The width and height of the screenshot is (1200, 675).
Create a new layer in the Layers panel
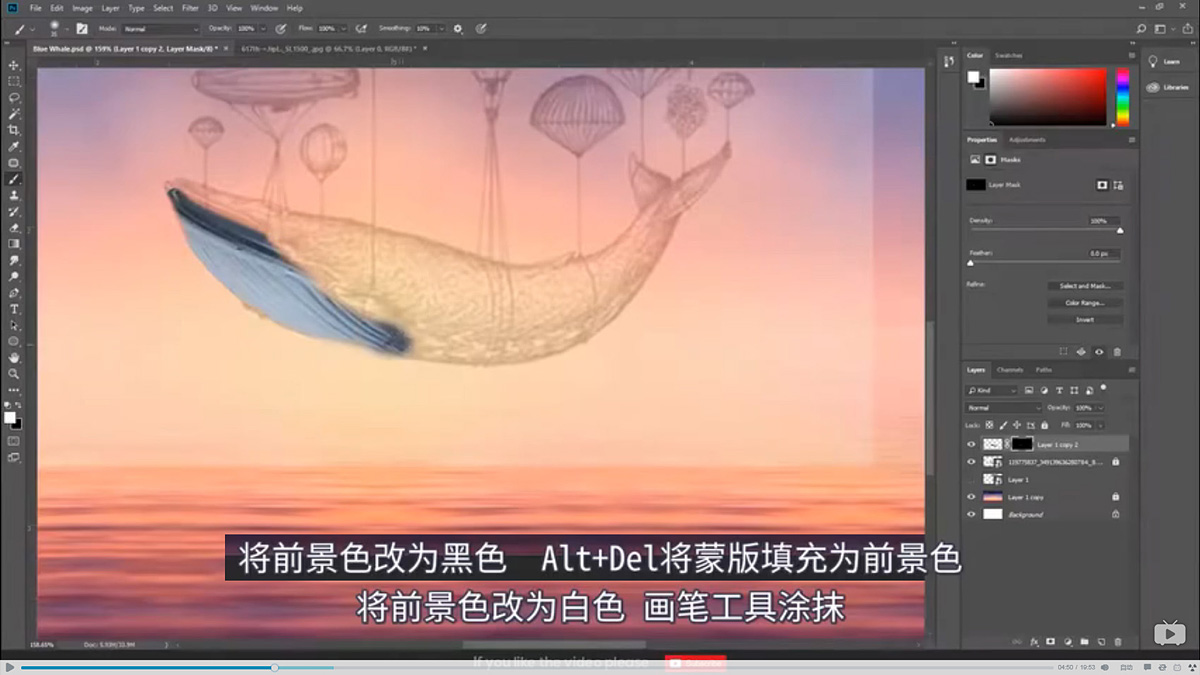pyautogui.click(x=1101, y=641)
